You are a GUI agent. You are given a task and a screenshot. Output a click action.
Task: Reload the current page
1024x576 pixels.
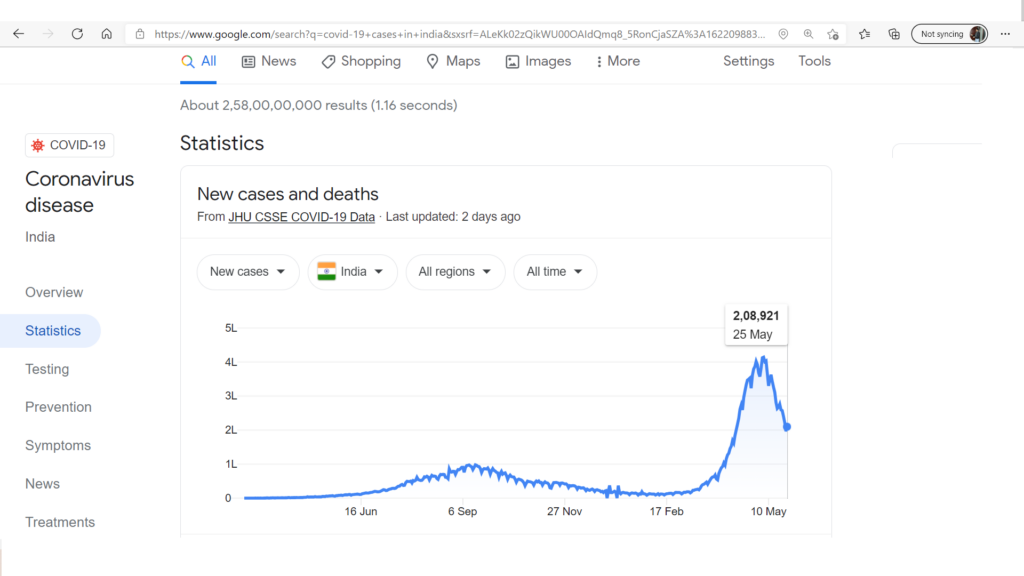click(x=77, y=34)
